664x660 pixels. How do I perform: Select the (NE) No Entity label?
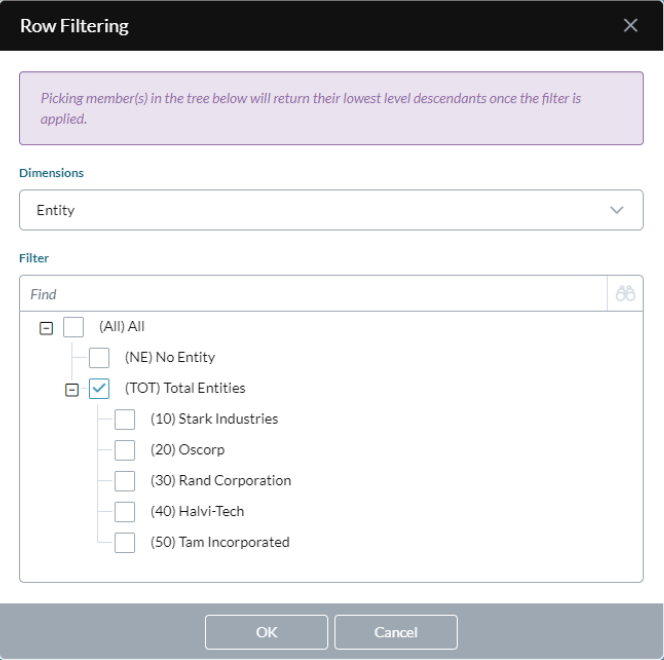tap(170, 357)
